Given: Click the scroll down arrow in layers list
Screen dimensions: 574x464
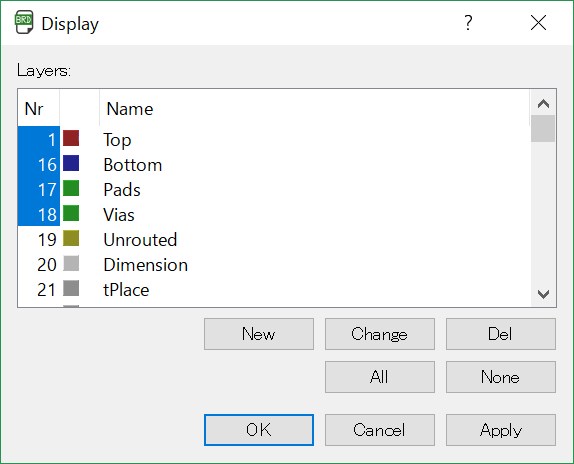Looking at the screenshot, I should (543, 294).
